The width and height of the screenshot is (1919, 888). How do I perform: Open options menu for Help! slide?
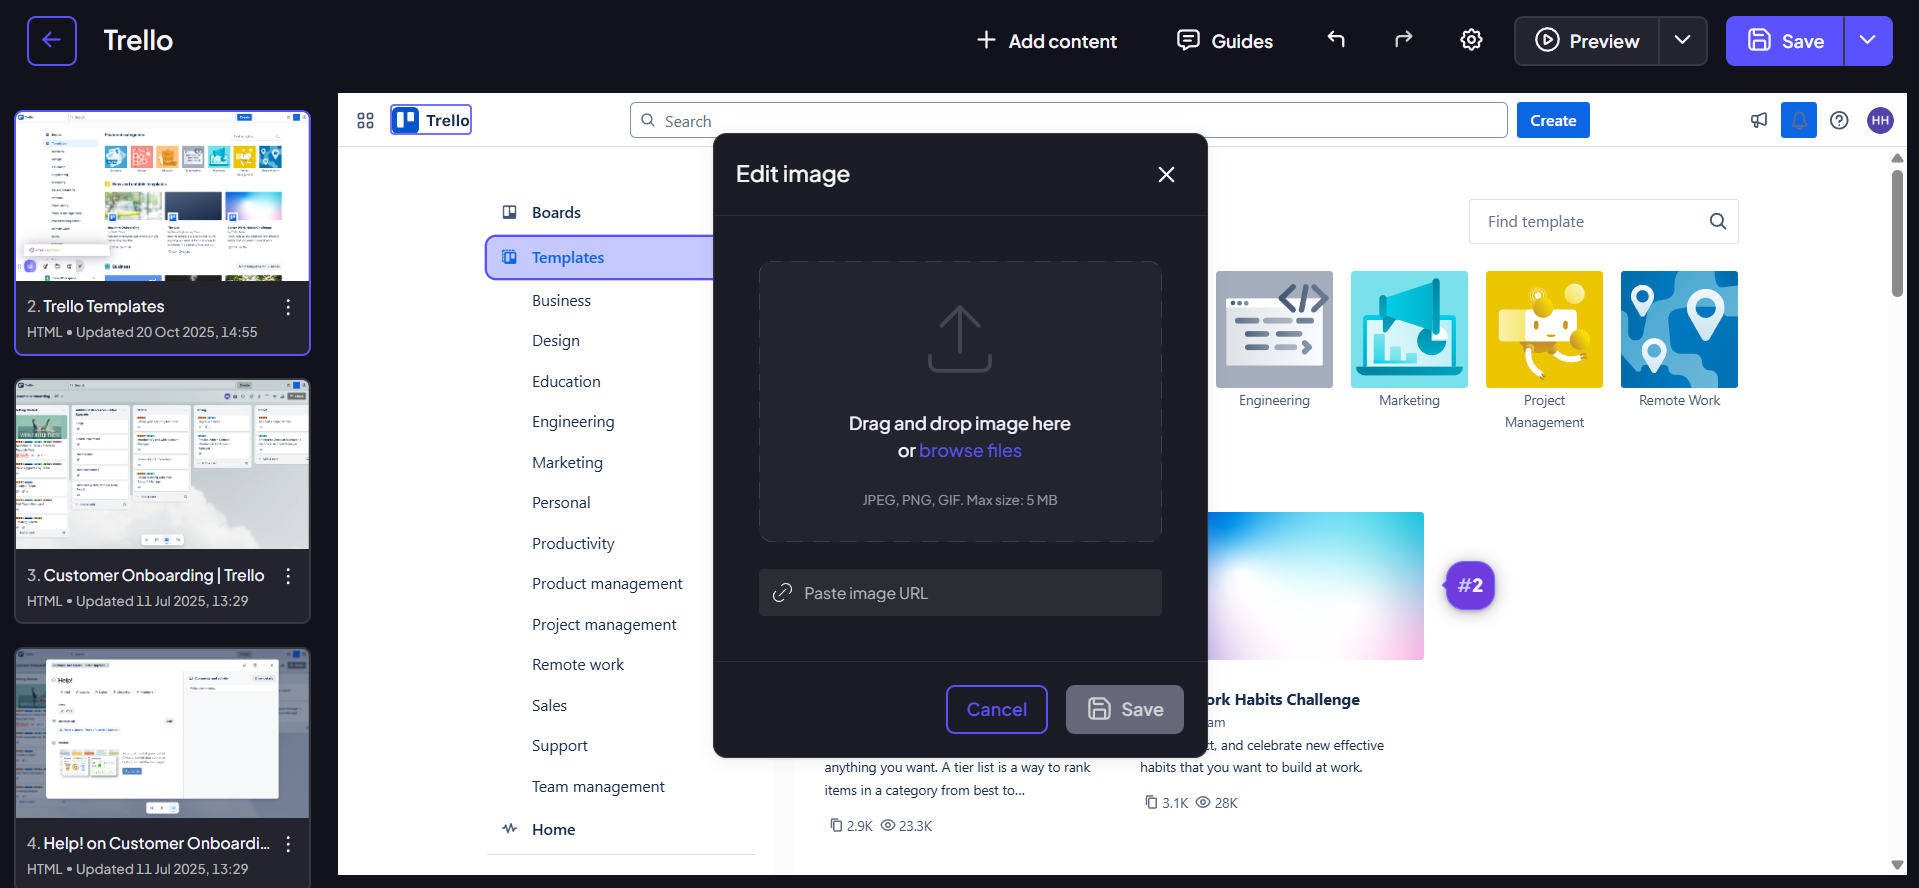[288, 844]
